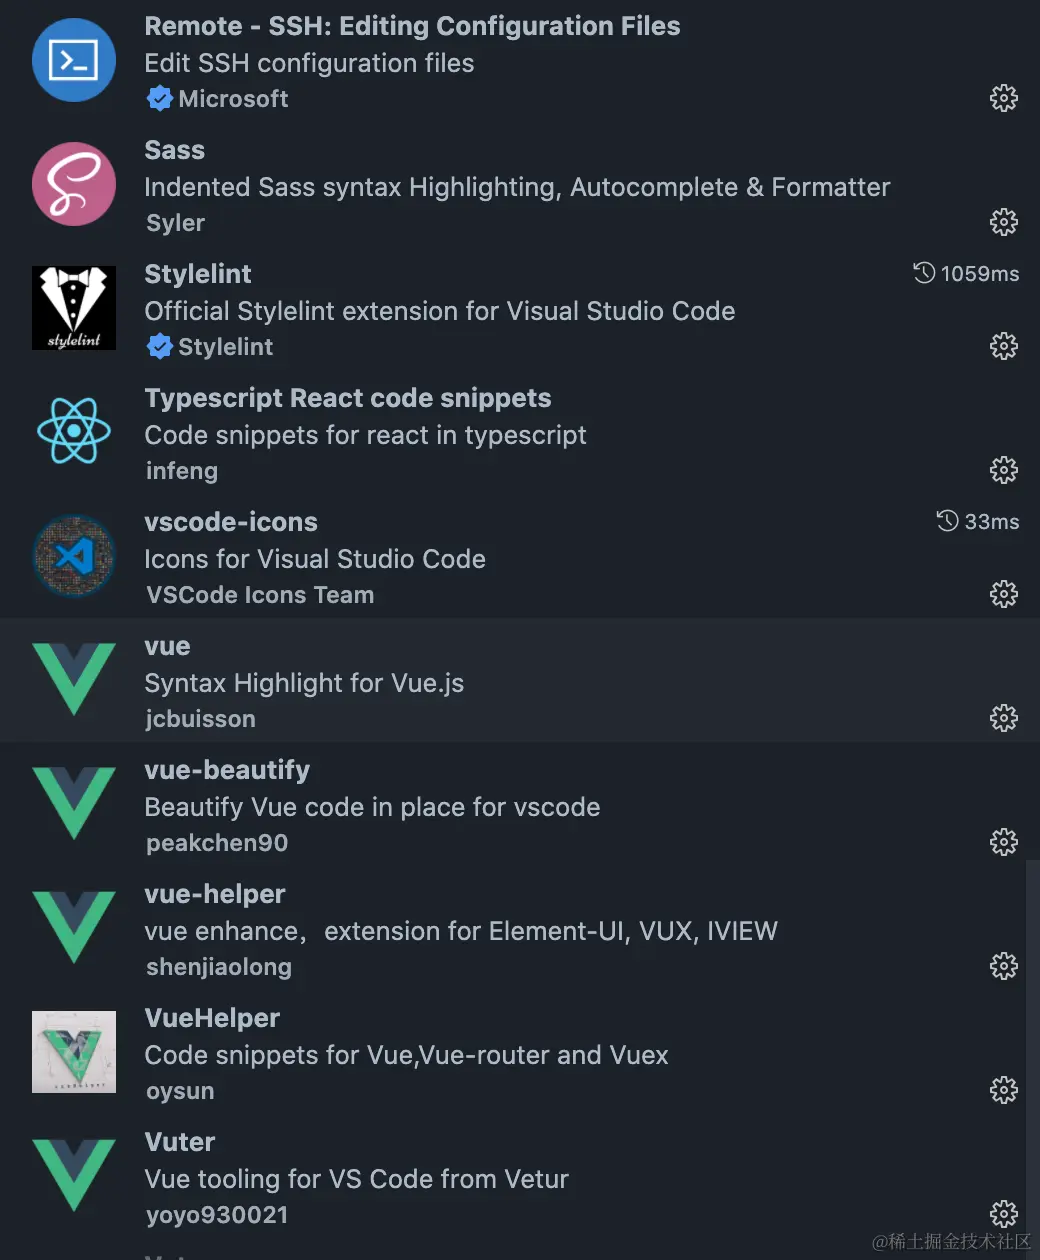Open gear menu for vscode-icons
Image resolution: width=1040 pixels, height=1260 pixels.
pos(1003,594)
